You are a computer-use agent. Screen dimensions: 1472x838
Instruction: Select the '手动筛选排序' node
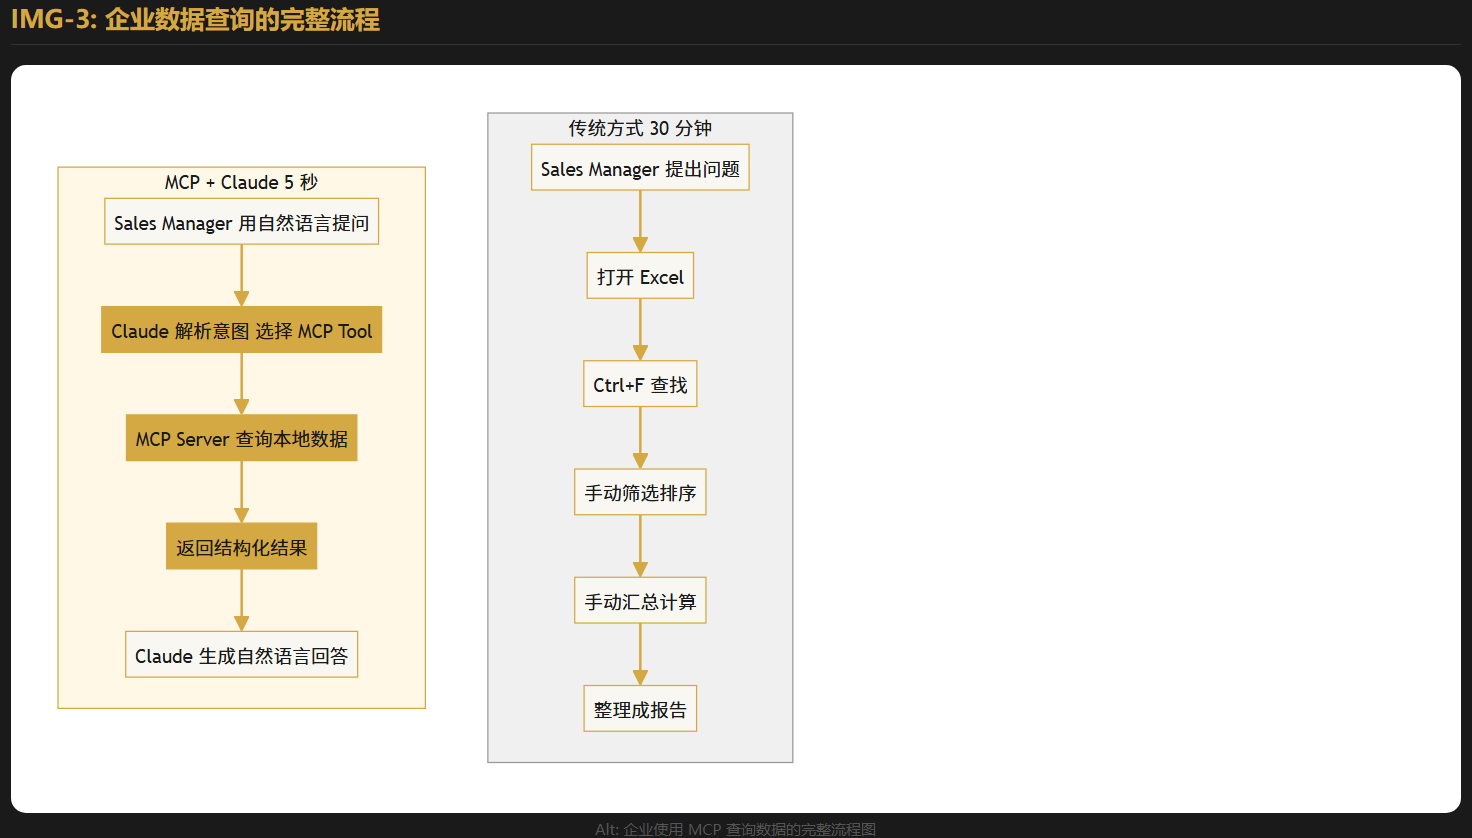coord(640,492)
